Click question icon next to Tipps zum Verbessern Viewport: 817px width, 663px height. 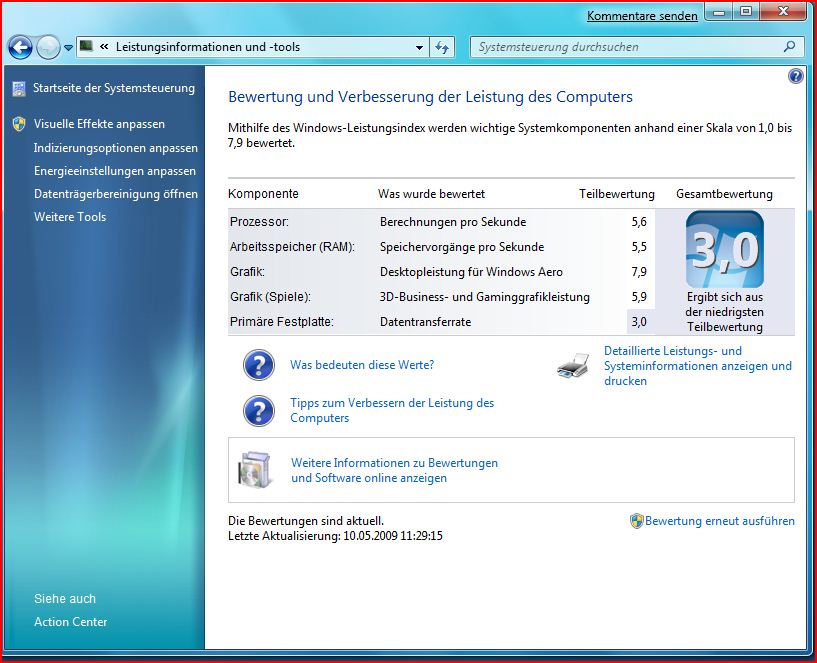pos(258,411)
